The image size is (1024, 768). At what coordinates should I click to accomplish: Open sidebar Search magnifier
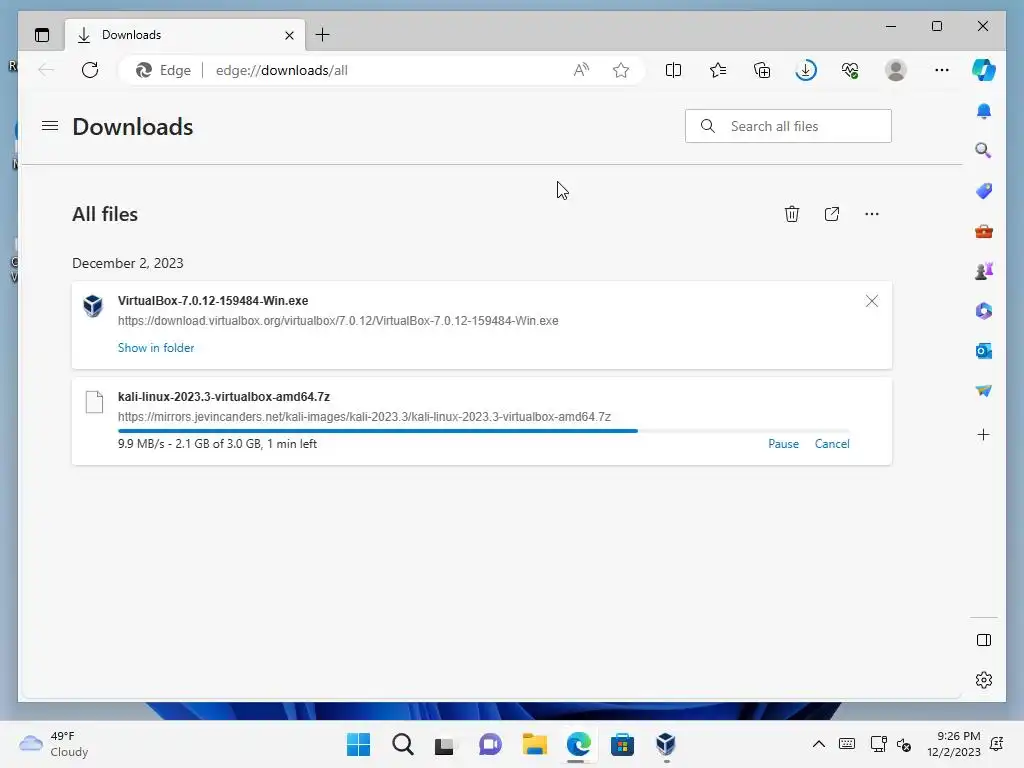tap(984, 151)
